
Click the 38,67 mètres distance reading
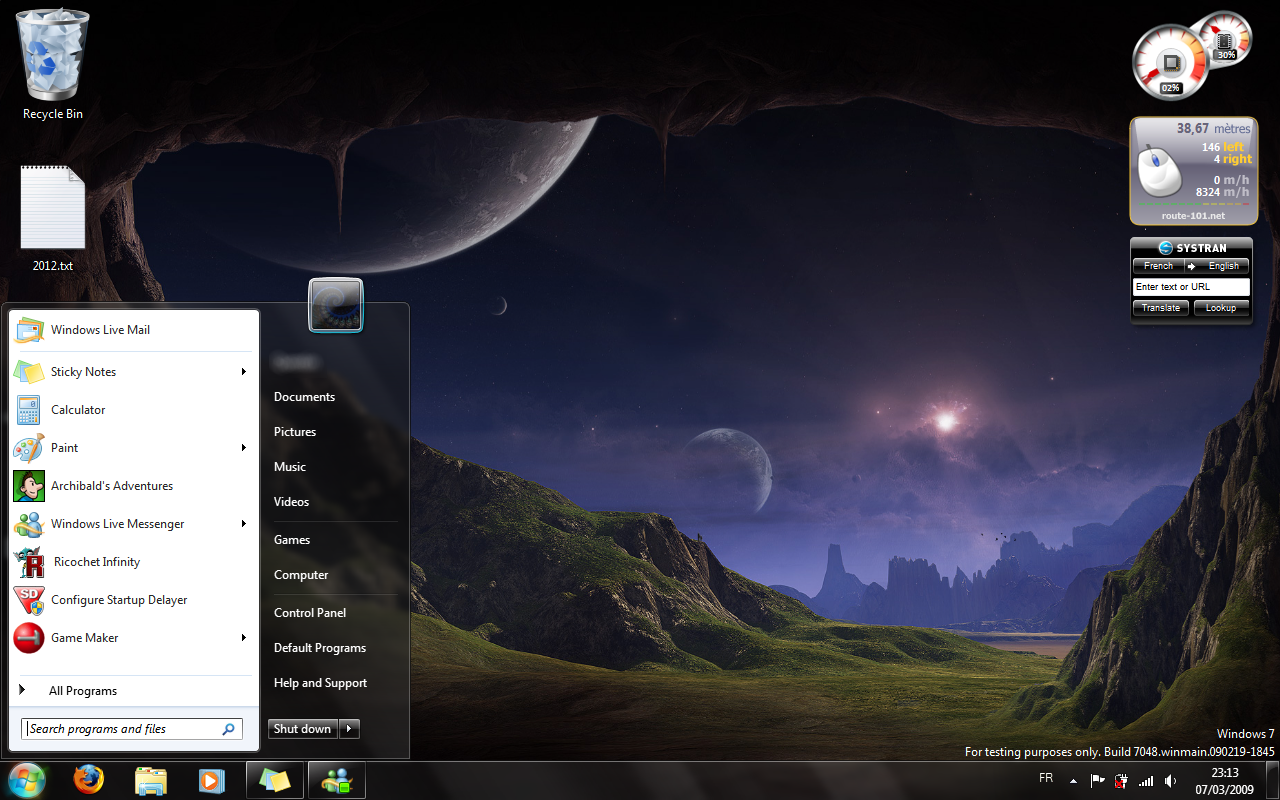pos(1213,129)
